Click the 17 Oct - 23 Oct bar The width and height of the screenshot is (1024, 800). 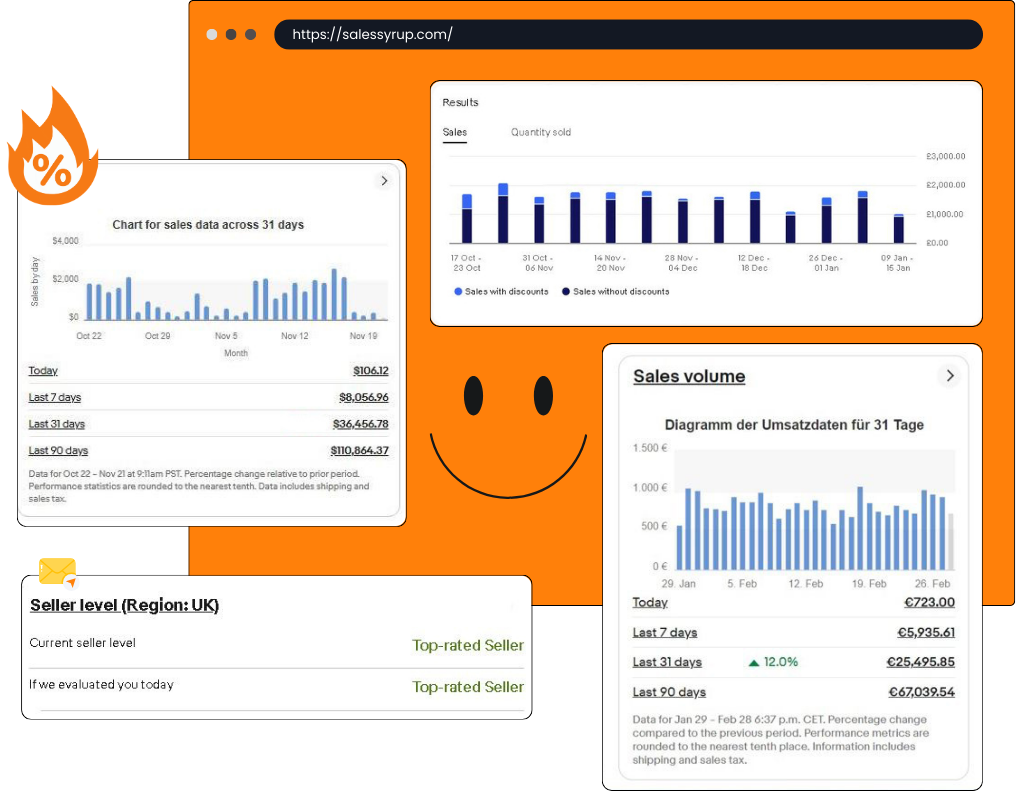466,218
